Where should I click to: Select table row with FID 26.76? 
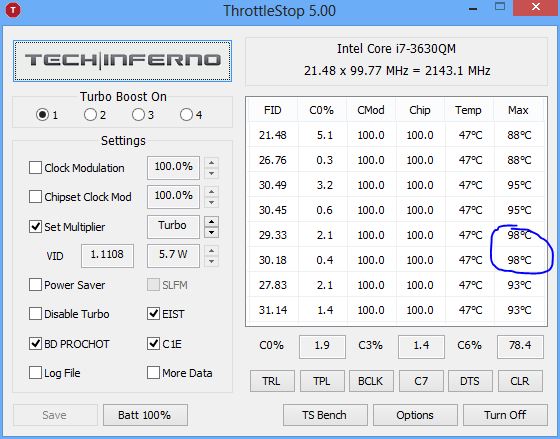pos(396,160)
